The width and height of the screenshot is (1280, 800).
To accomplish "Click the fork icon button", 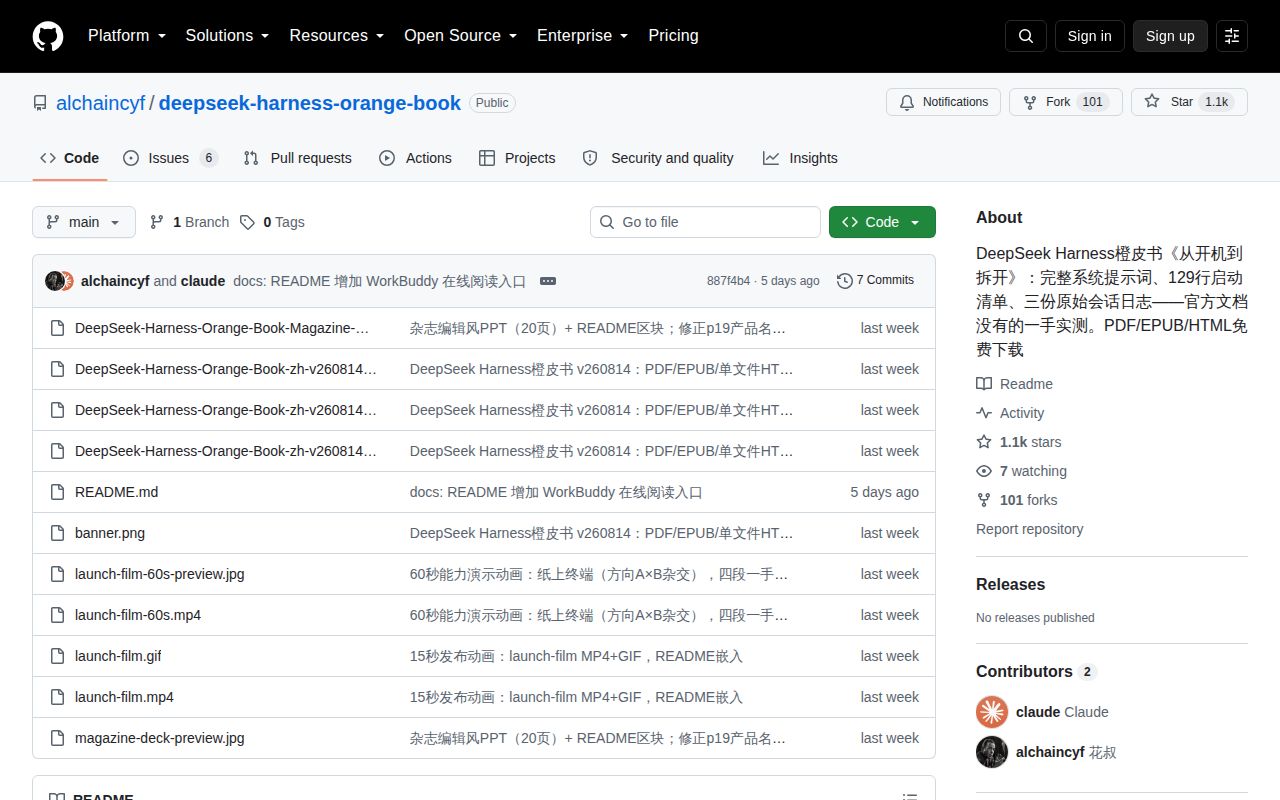I will (1030, 102).
